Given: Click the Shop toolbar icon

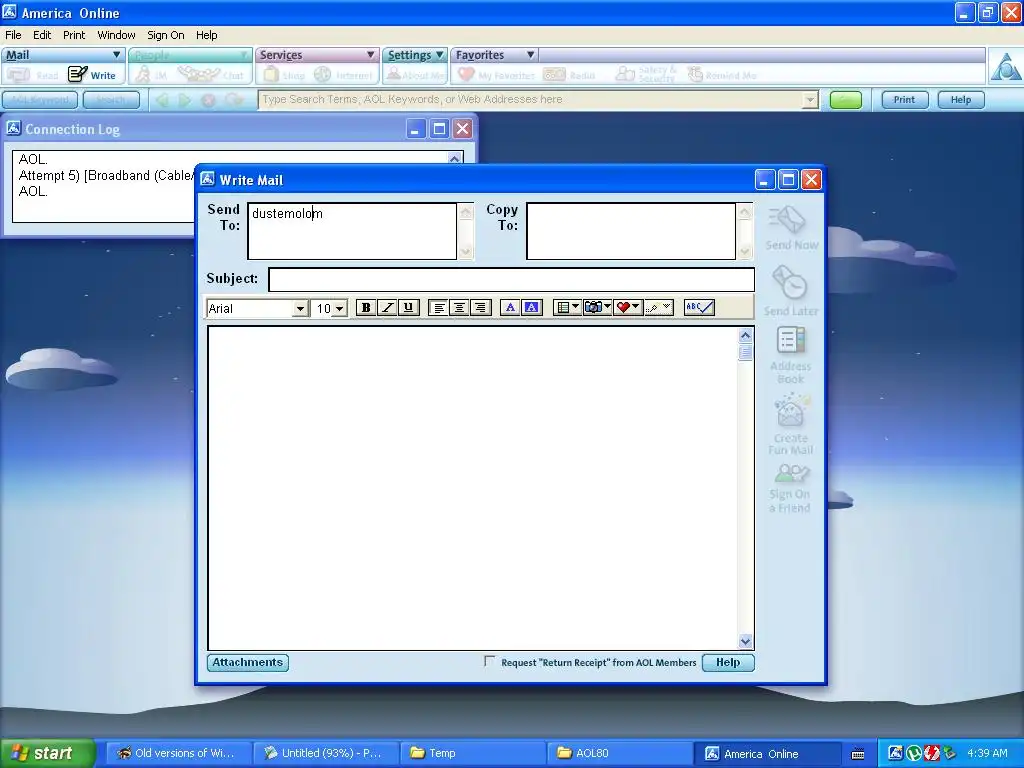Looking at the screenshot, I should pyautogui.click(x=271, y=74).
